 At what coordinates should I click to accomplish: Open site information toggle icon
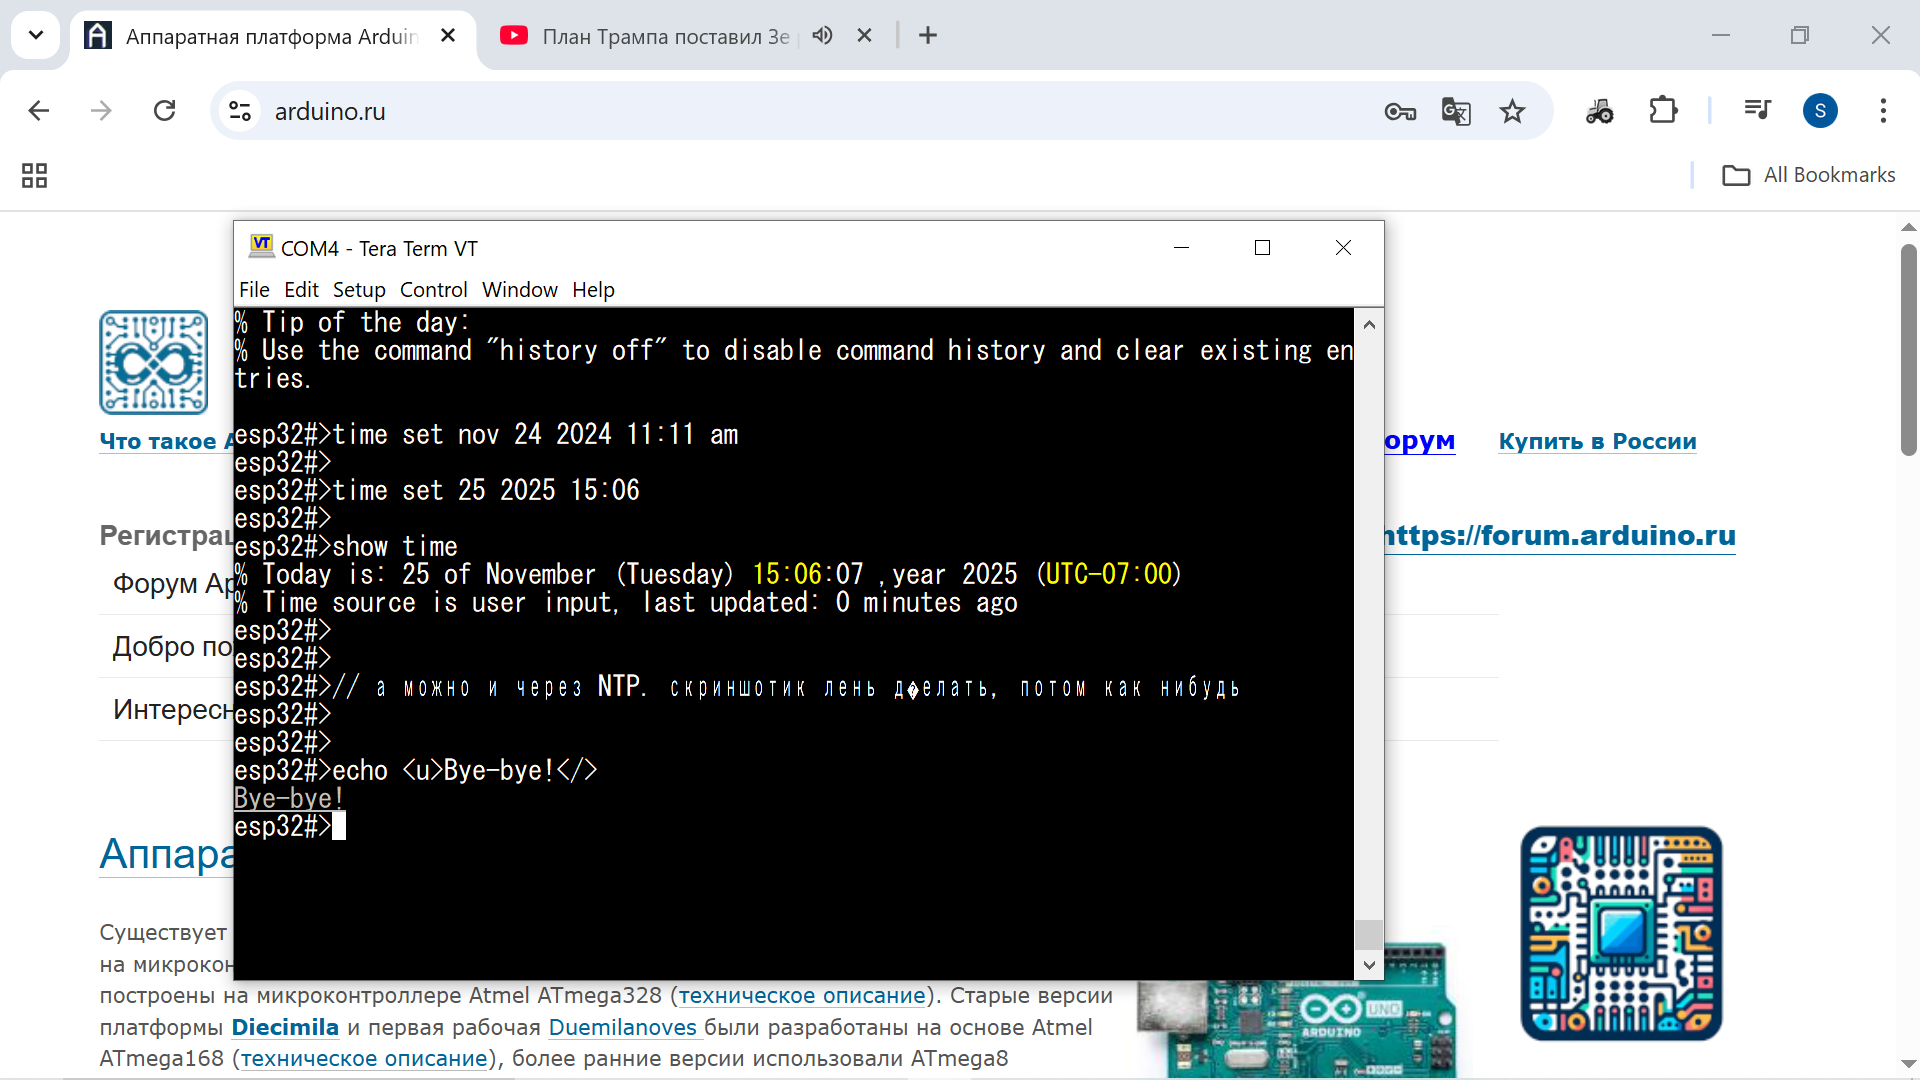[240, 111]
